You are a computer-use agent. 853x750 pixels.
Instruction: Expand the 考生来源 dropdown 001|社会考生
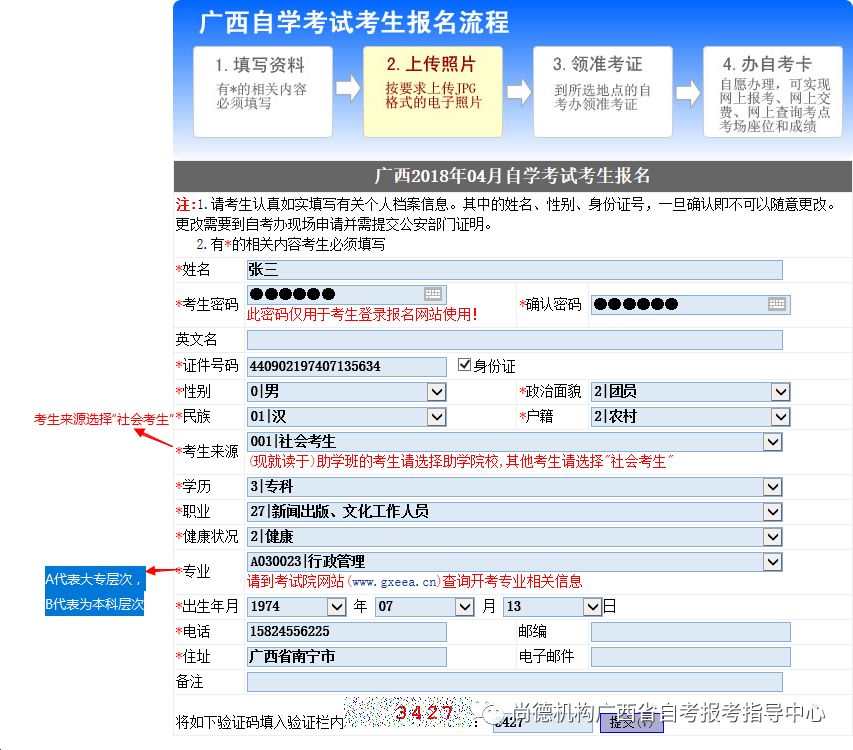(515, 442)
